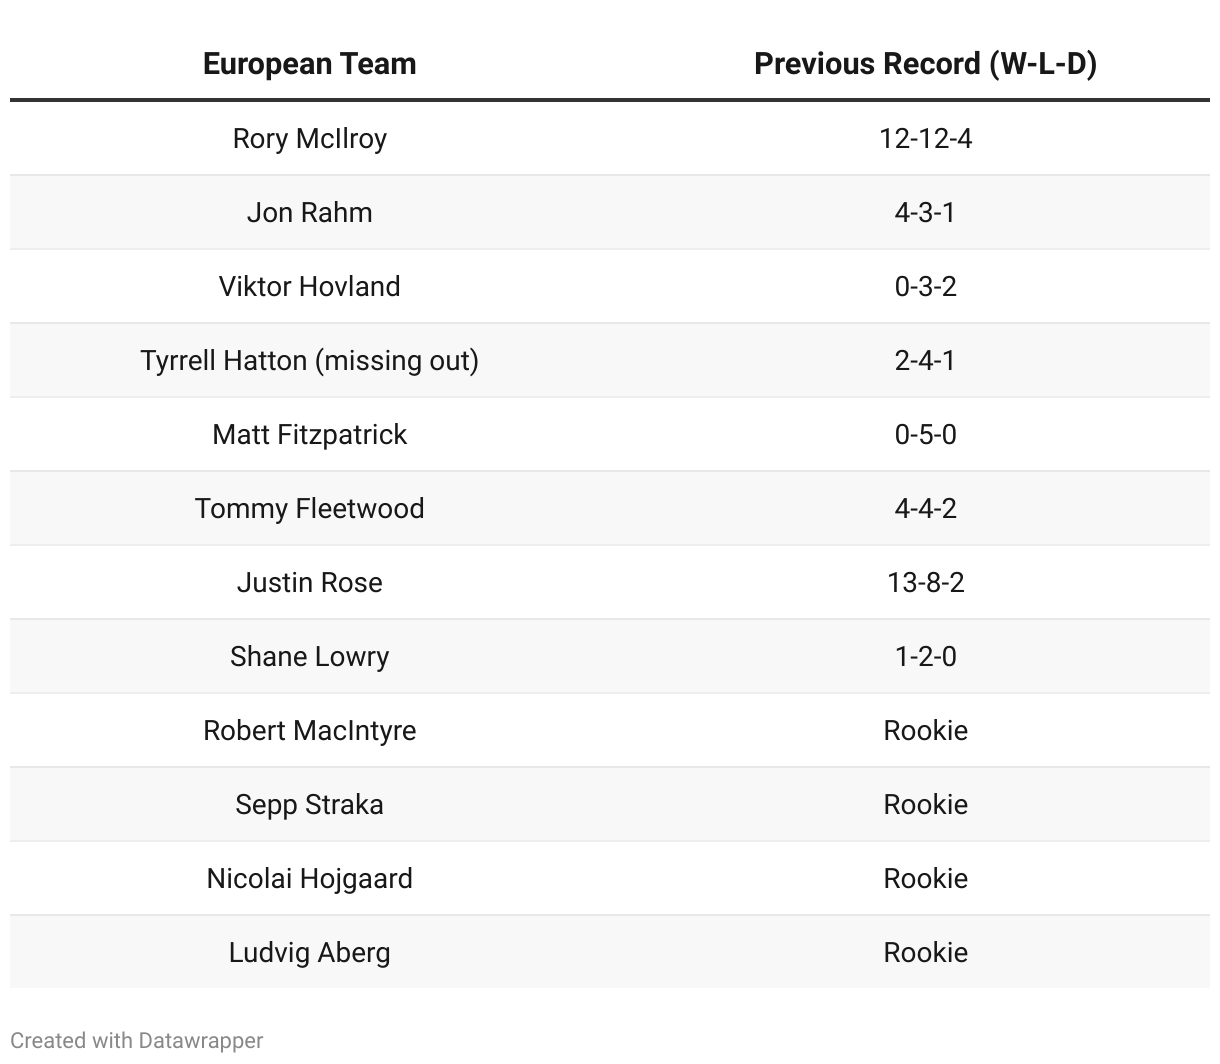
Task: Click Sepp Straka's Rookie status cell
Action: click(x=925, y=804)
